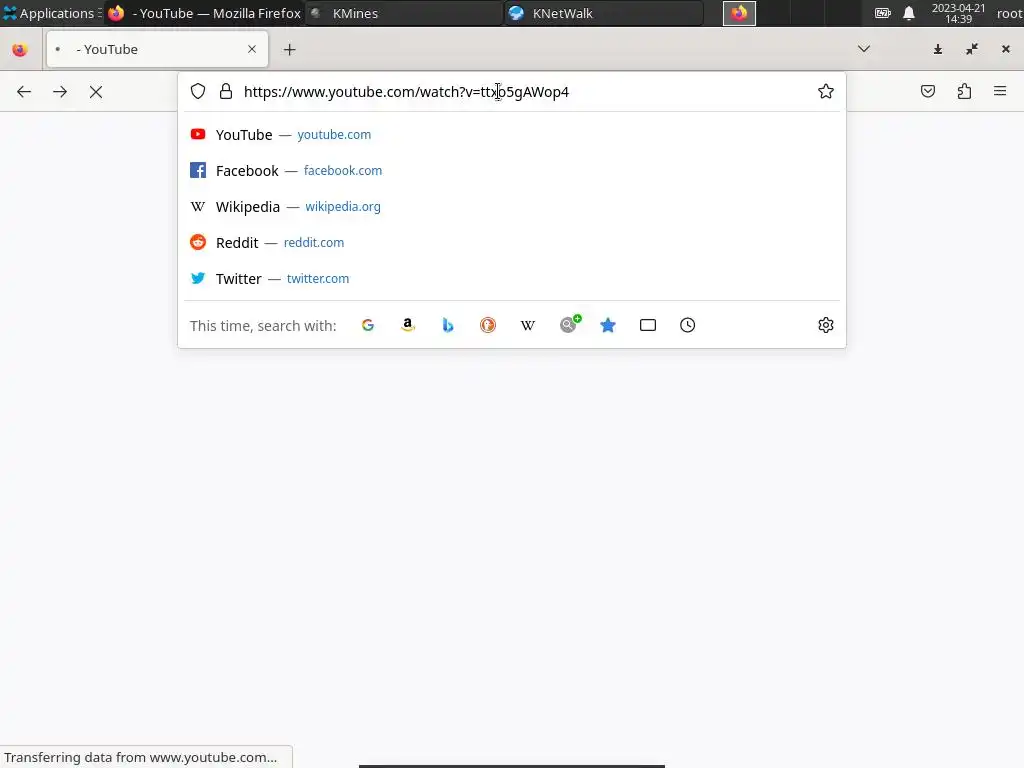Open a new tab with plus

click(289, 50)
